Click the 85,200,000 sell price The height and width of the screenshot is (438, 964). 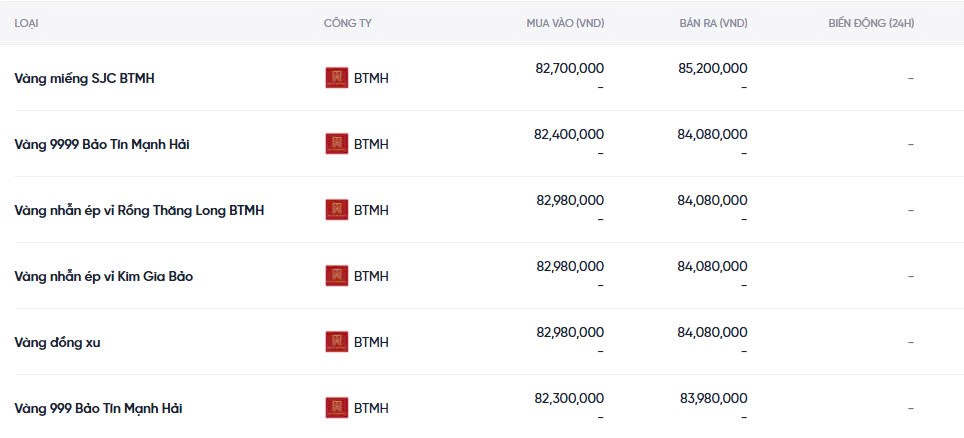[712, 68]
